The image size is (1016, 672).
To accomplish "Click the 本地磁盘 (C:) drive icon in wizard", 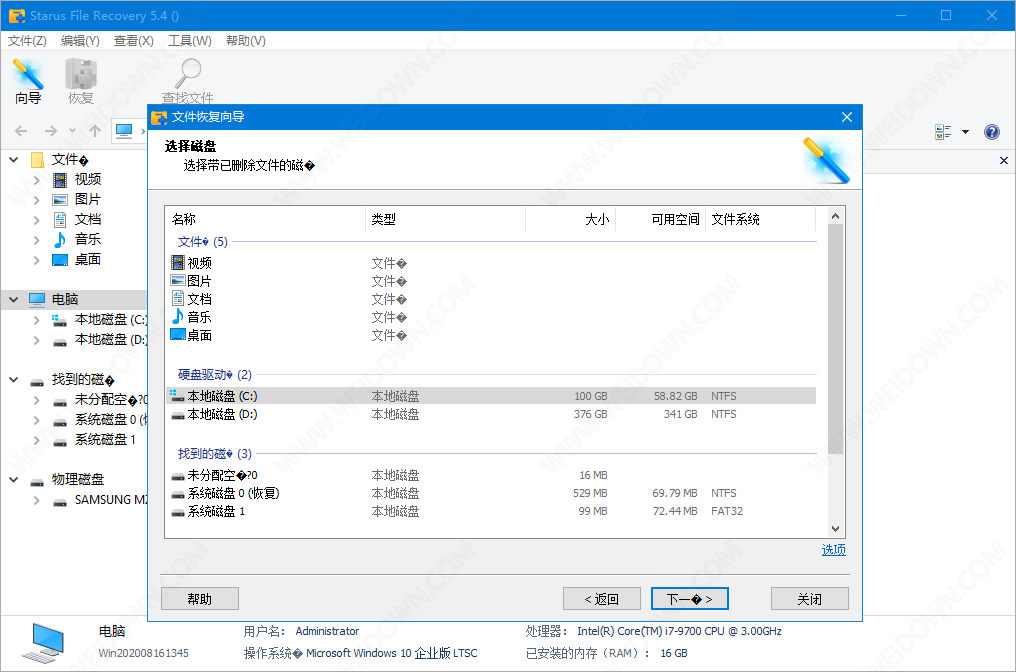I will [x=178, y=395].
